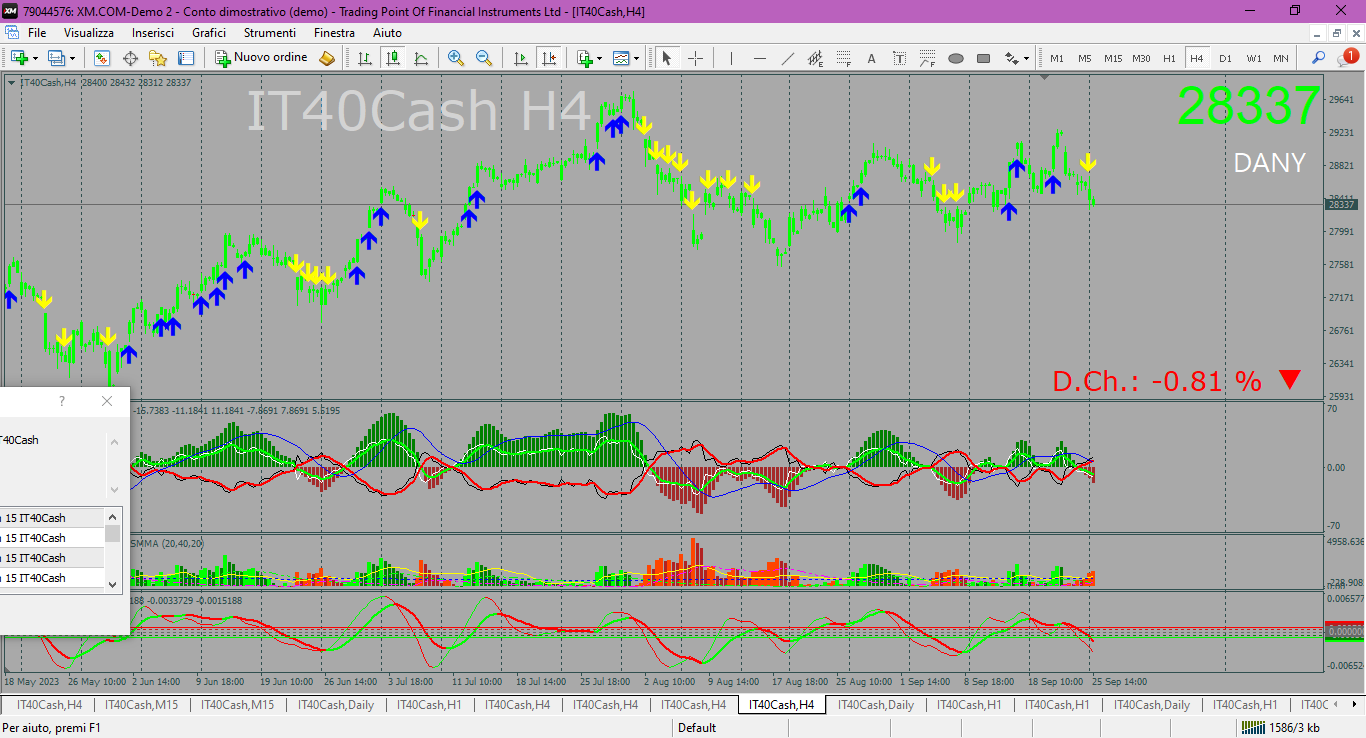Toggle chart shift from right border
This screenshot has height=738, width=1366.
tap(548, 58)
